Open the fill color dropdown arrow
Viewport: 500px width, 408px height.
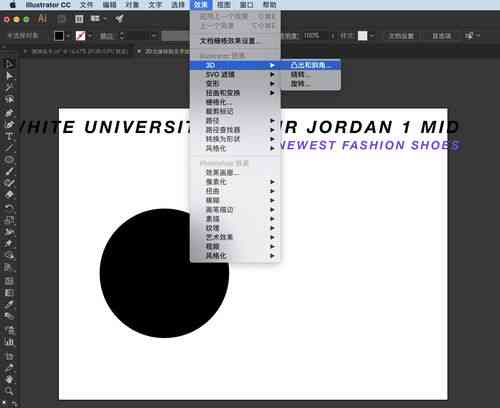(x=68, y=36)
